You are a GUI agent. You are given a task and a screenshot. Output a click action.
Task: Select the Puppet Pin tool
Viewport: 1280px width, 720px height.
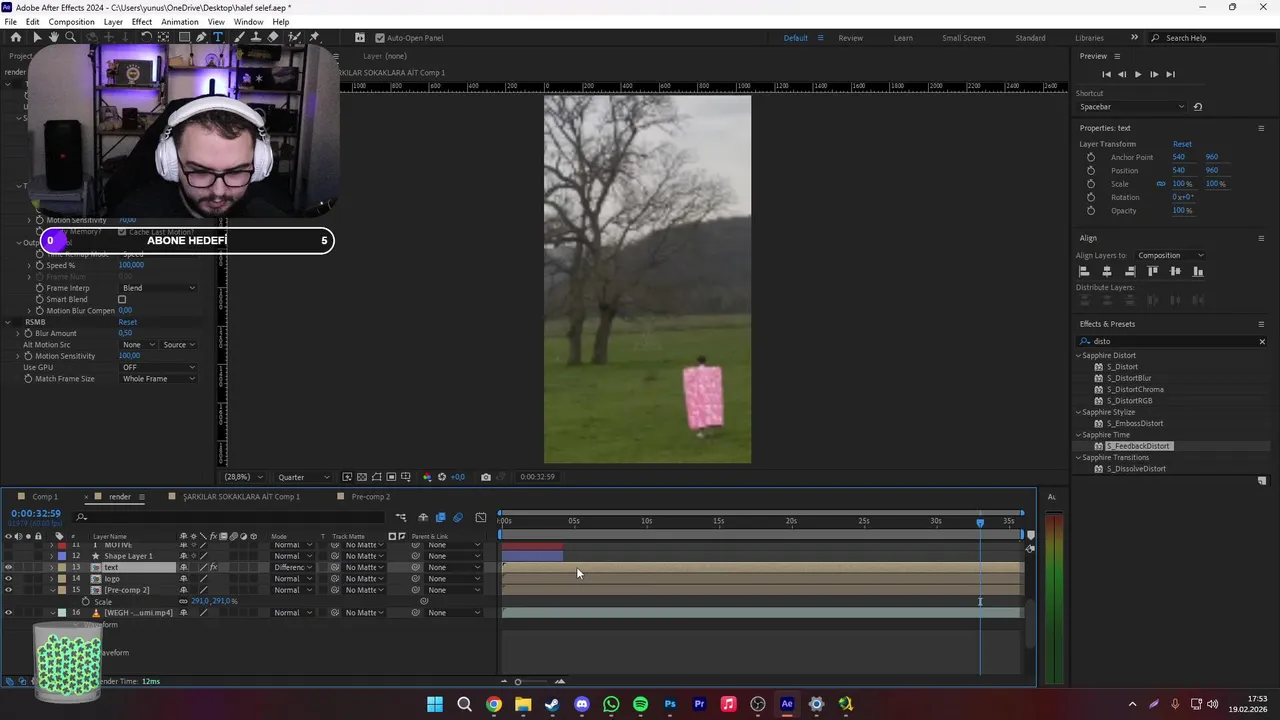point(314,37)
